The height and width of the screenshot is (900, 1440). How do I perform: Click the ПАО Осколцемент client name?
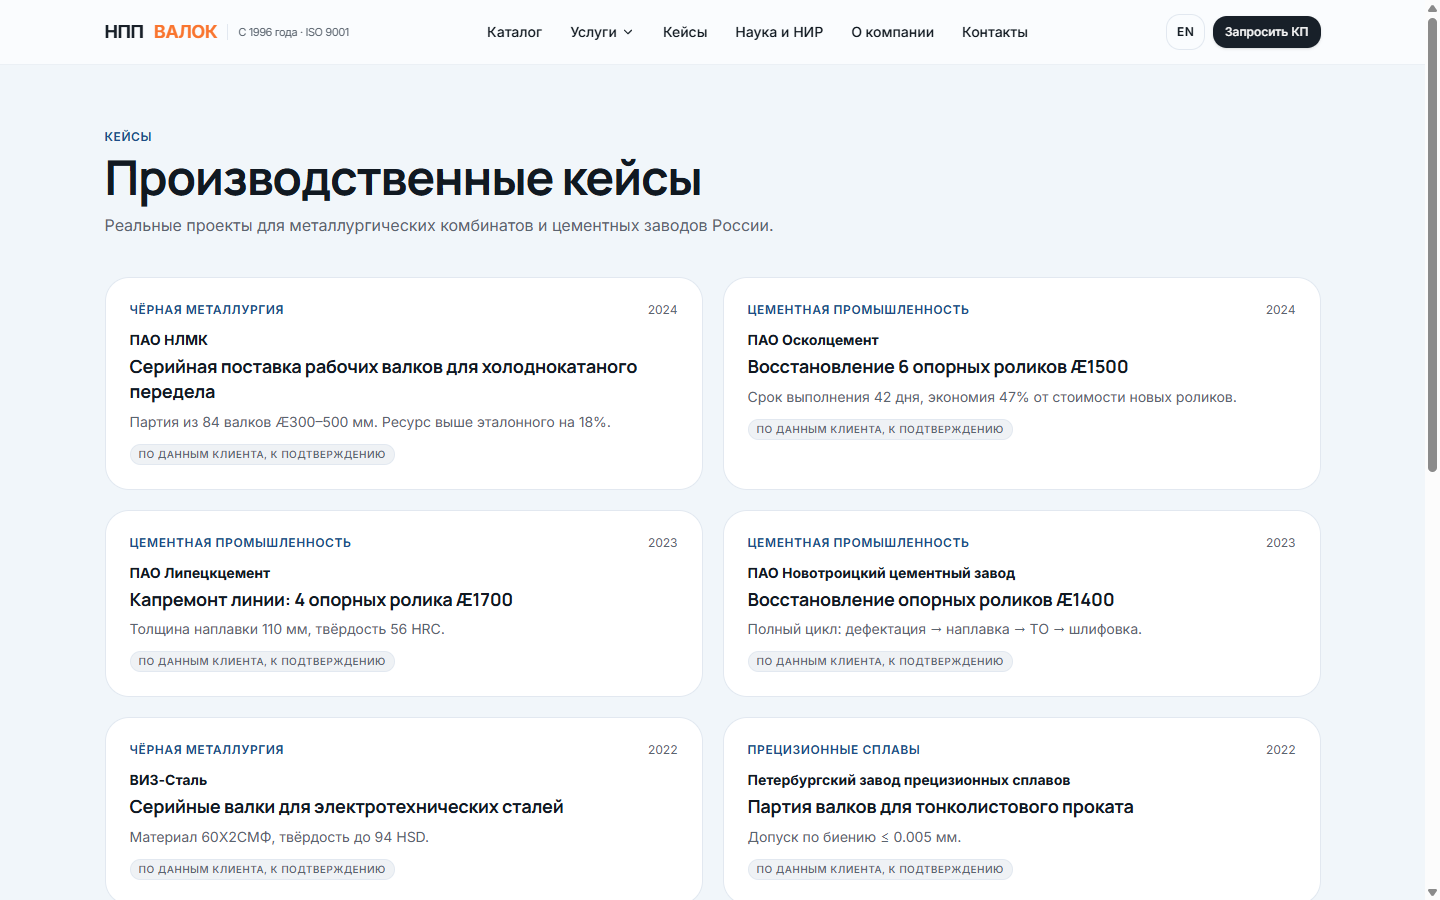click(813, 340)
